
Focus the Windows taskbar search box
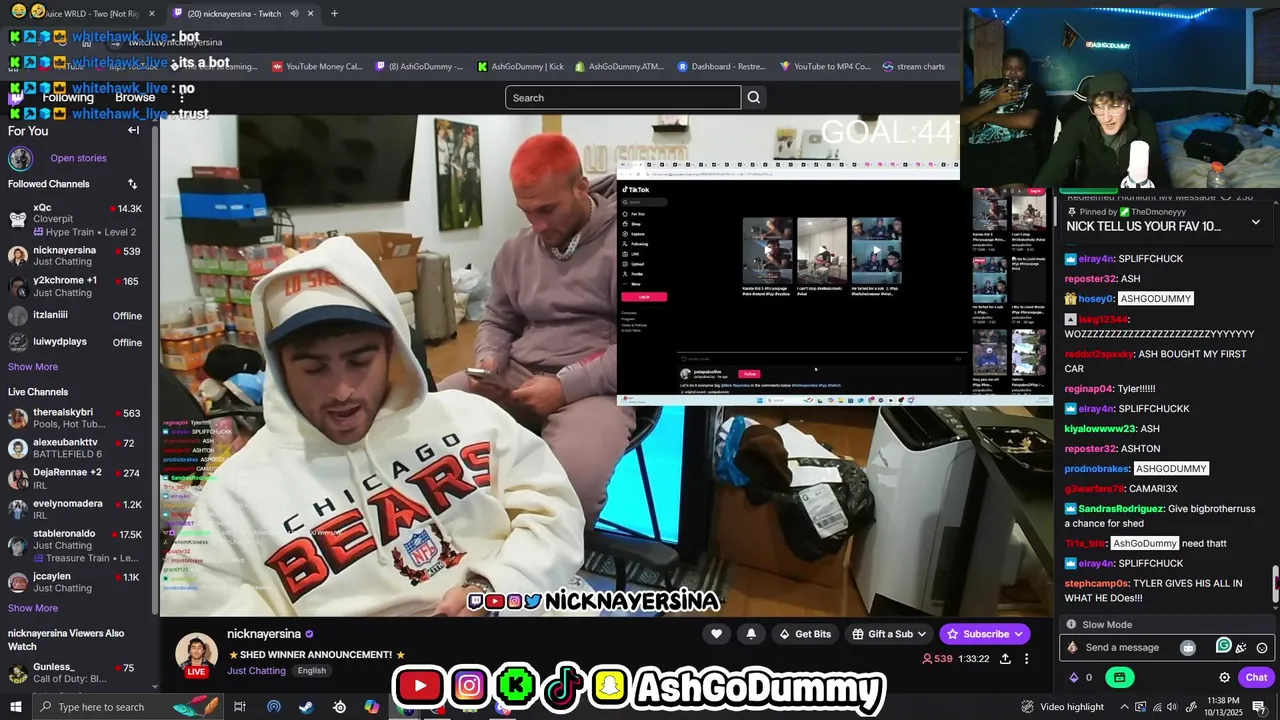click(x=128, y=707)
